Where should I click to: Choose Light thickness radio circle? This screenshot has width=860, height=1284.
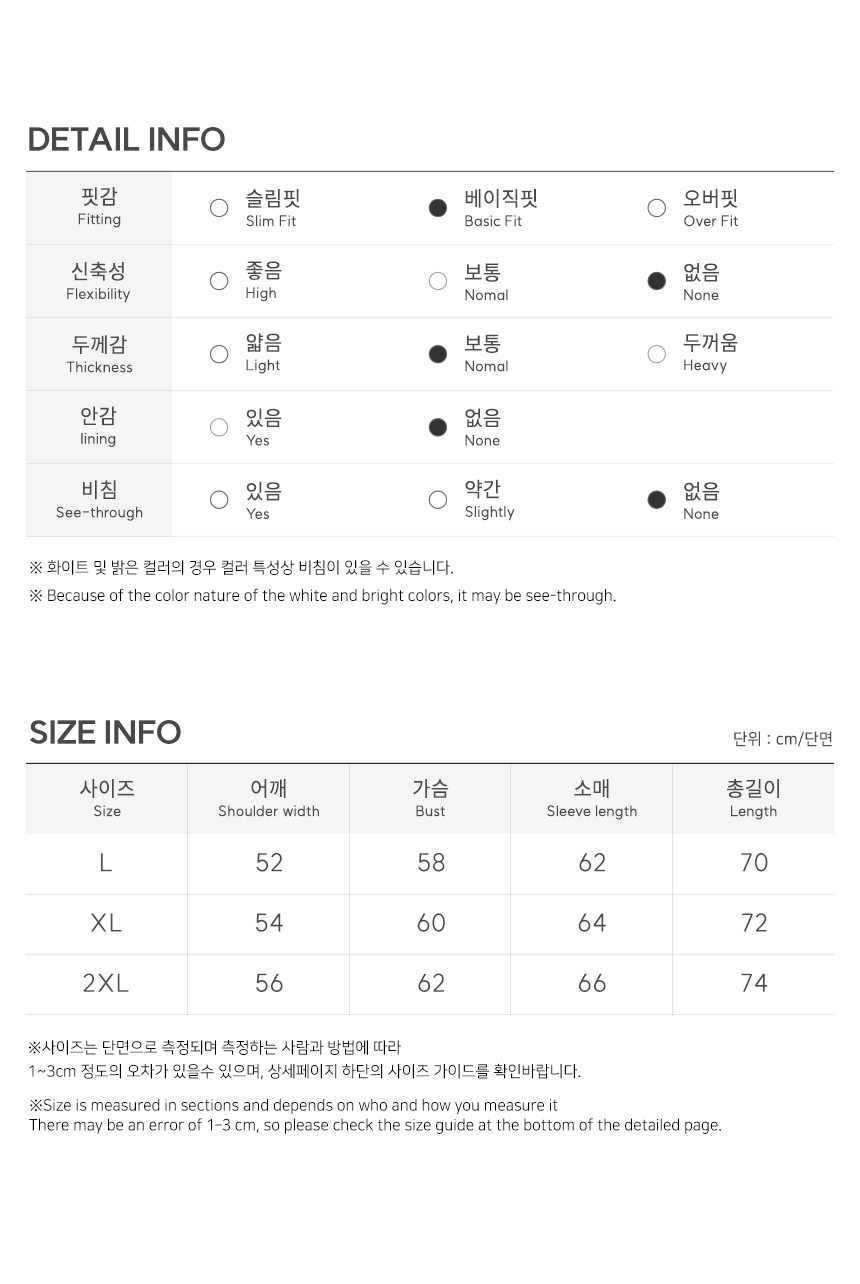click(x=219, y=354)
